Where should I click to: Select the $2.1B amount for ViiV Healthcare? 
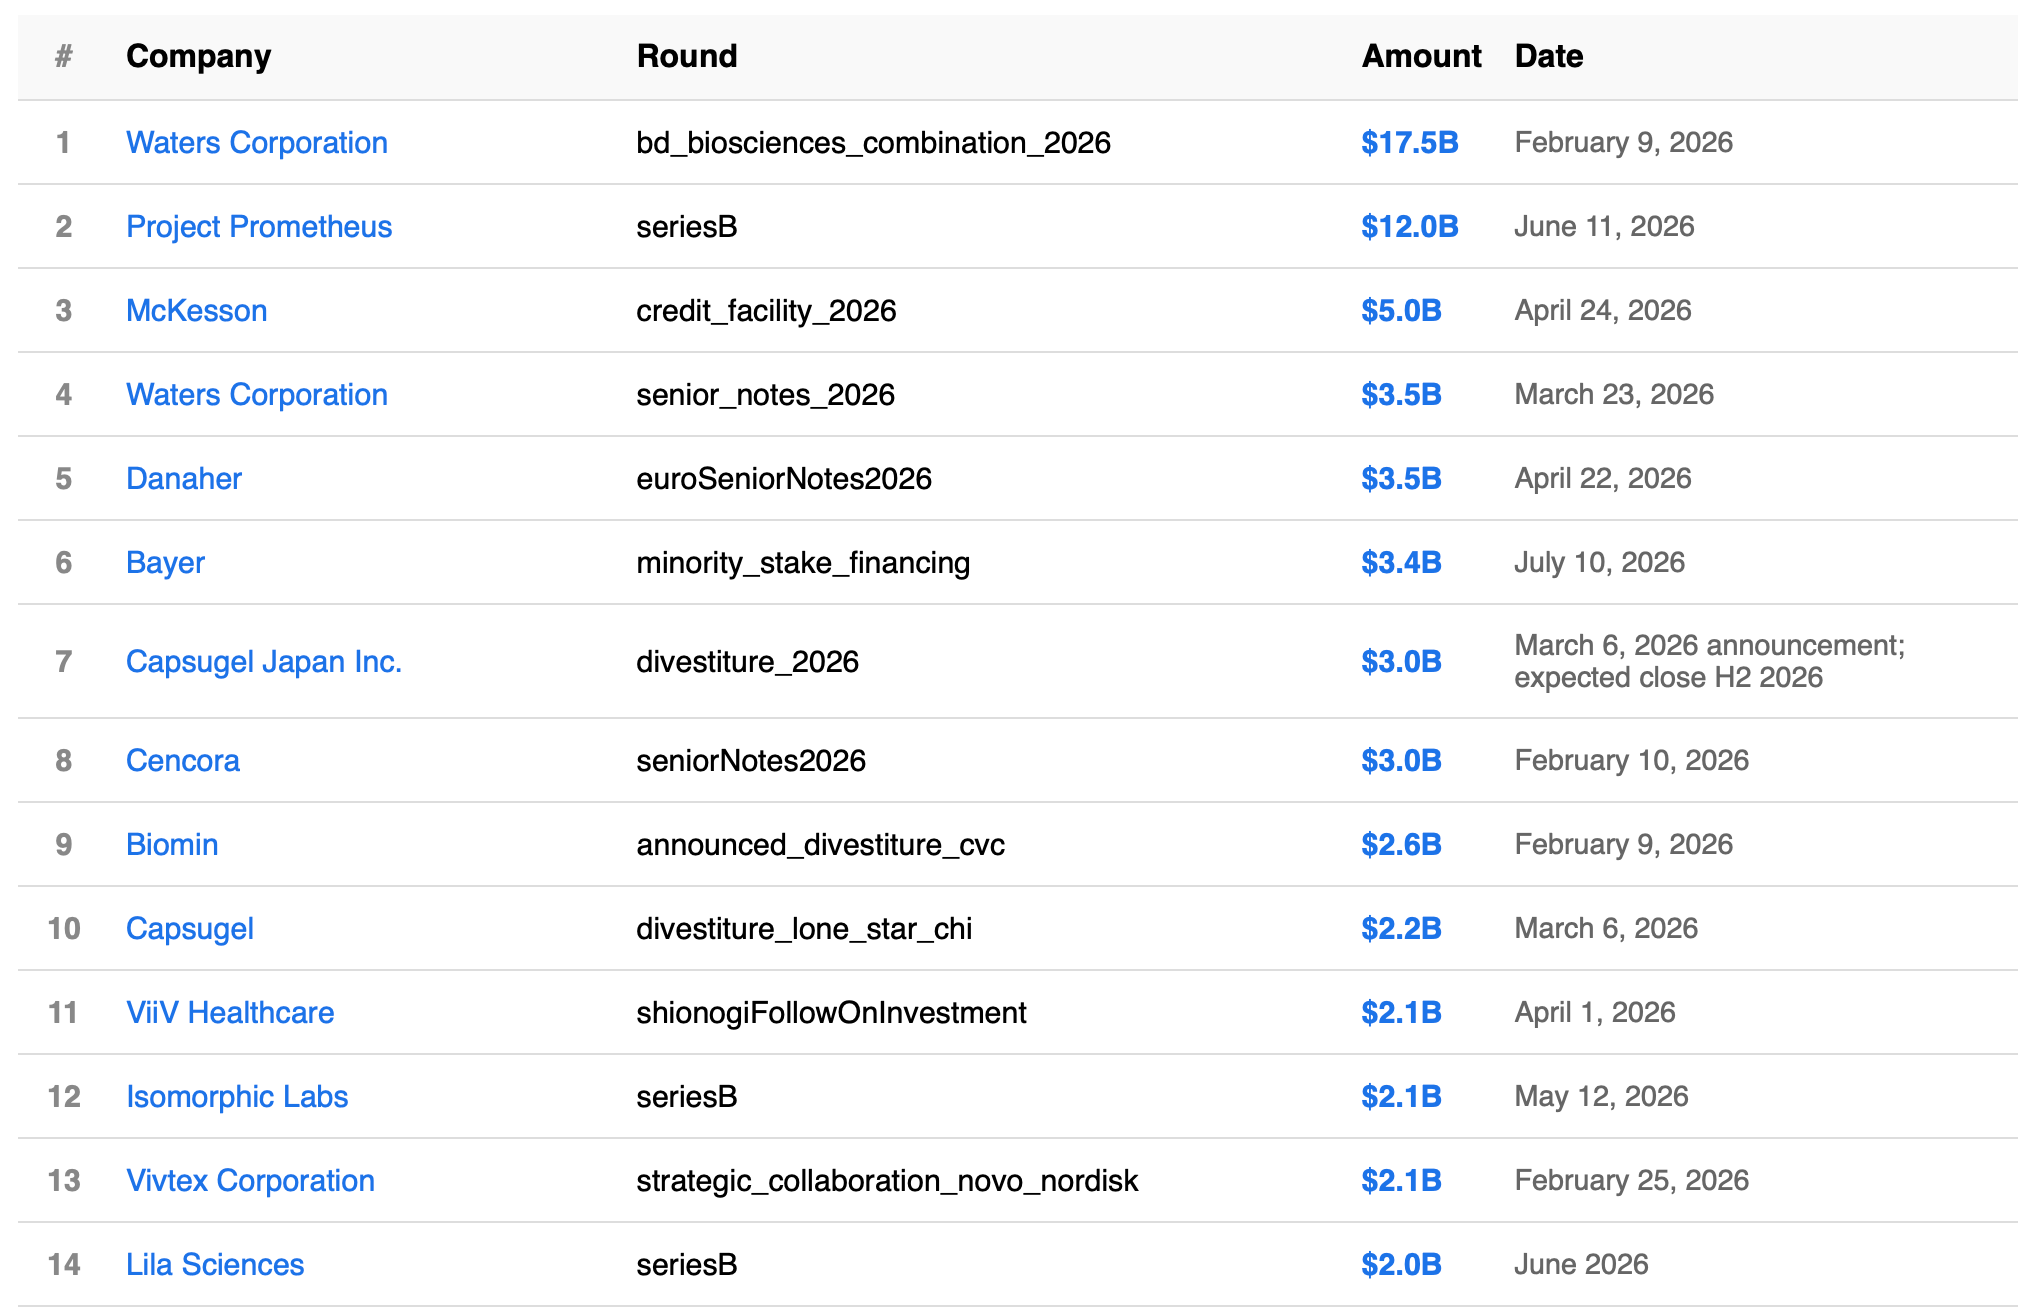coord(1401,1013)
